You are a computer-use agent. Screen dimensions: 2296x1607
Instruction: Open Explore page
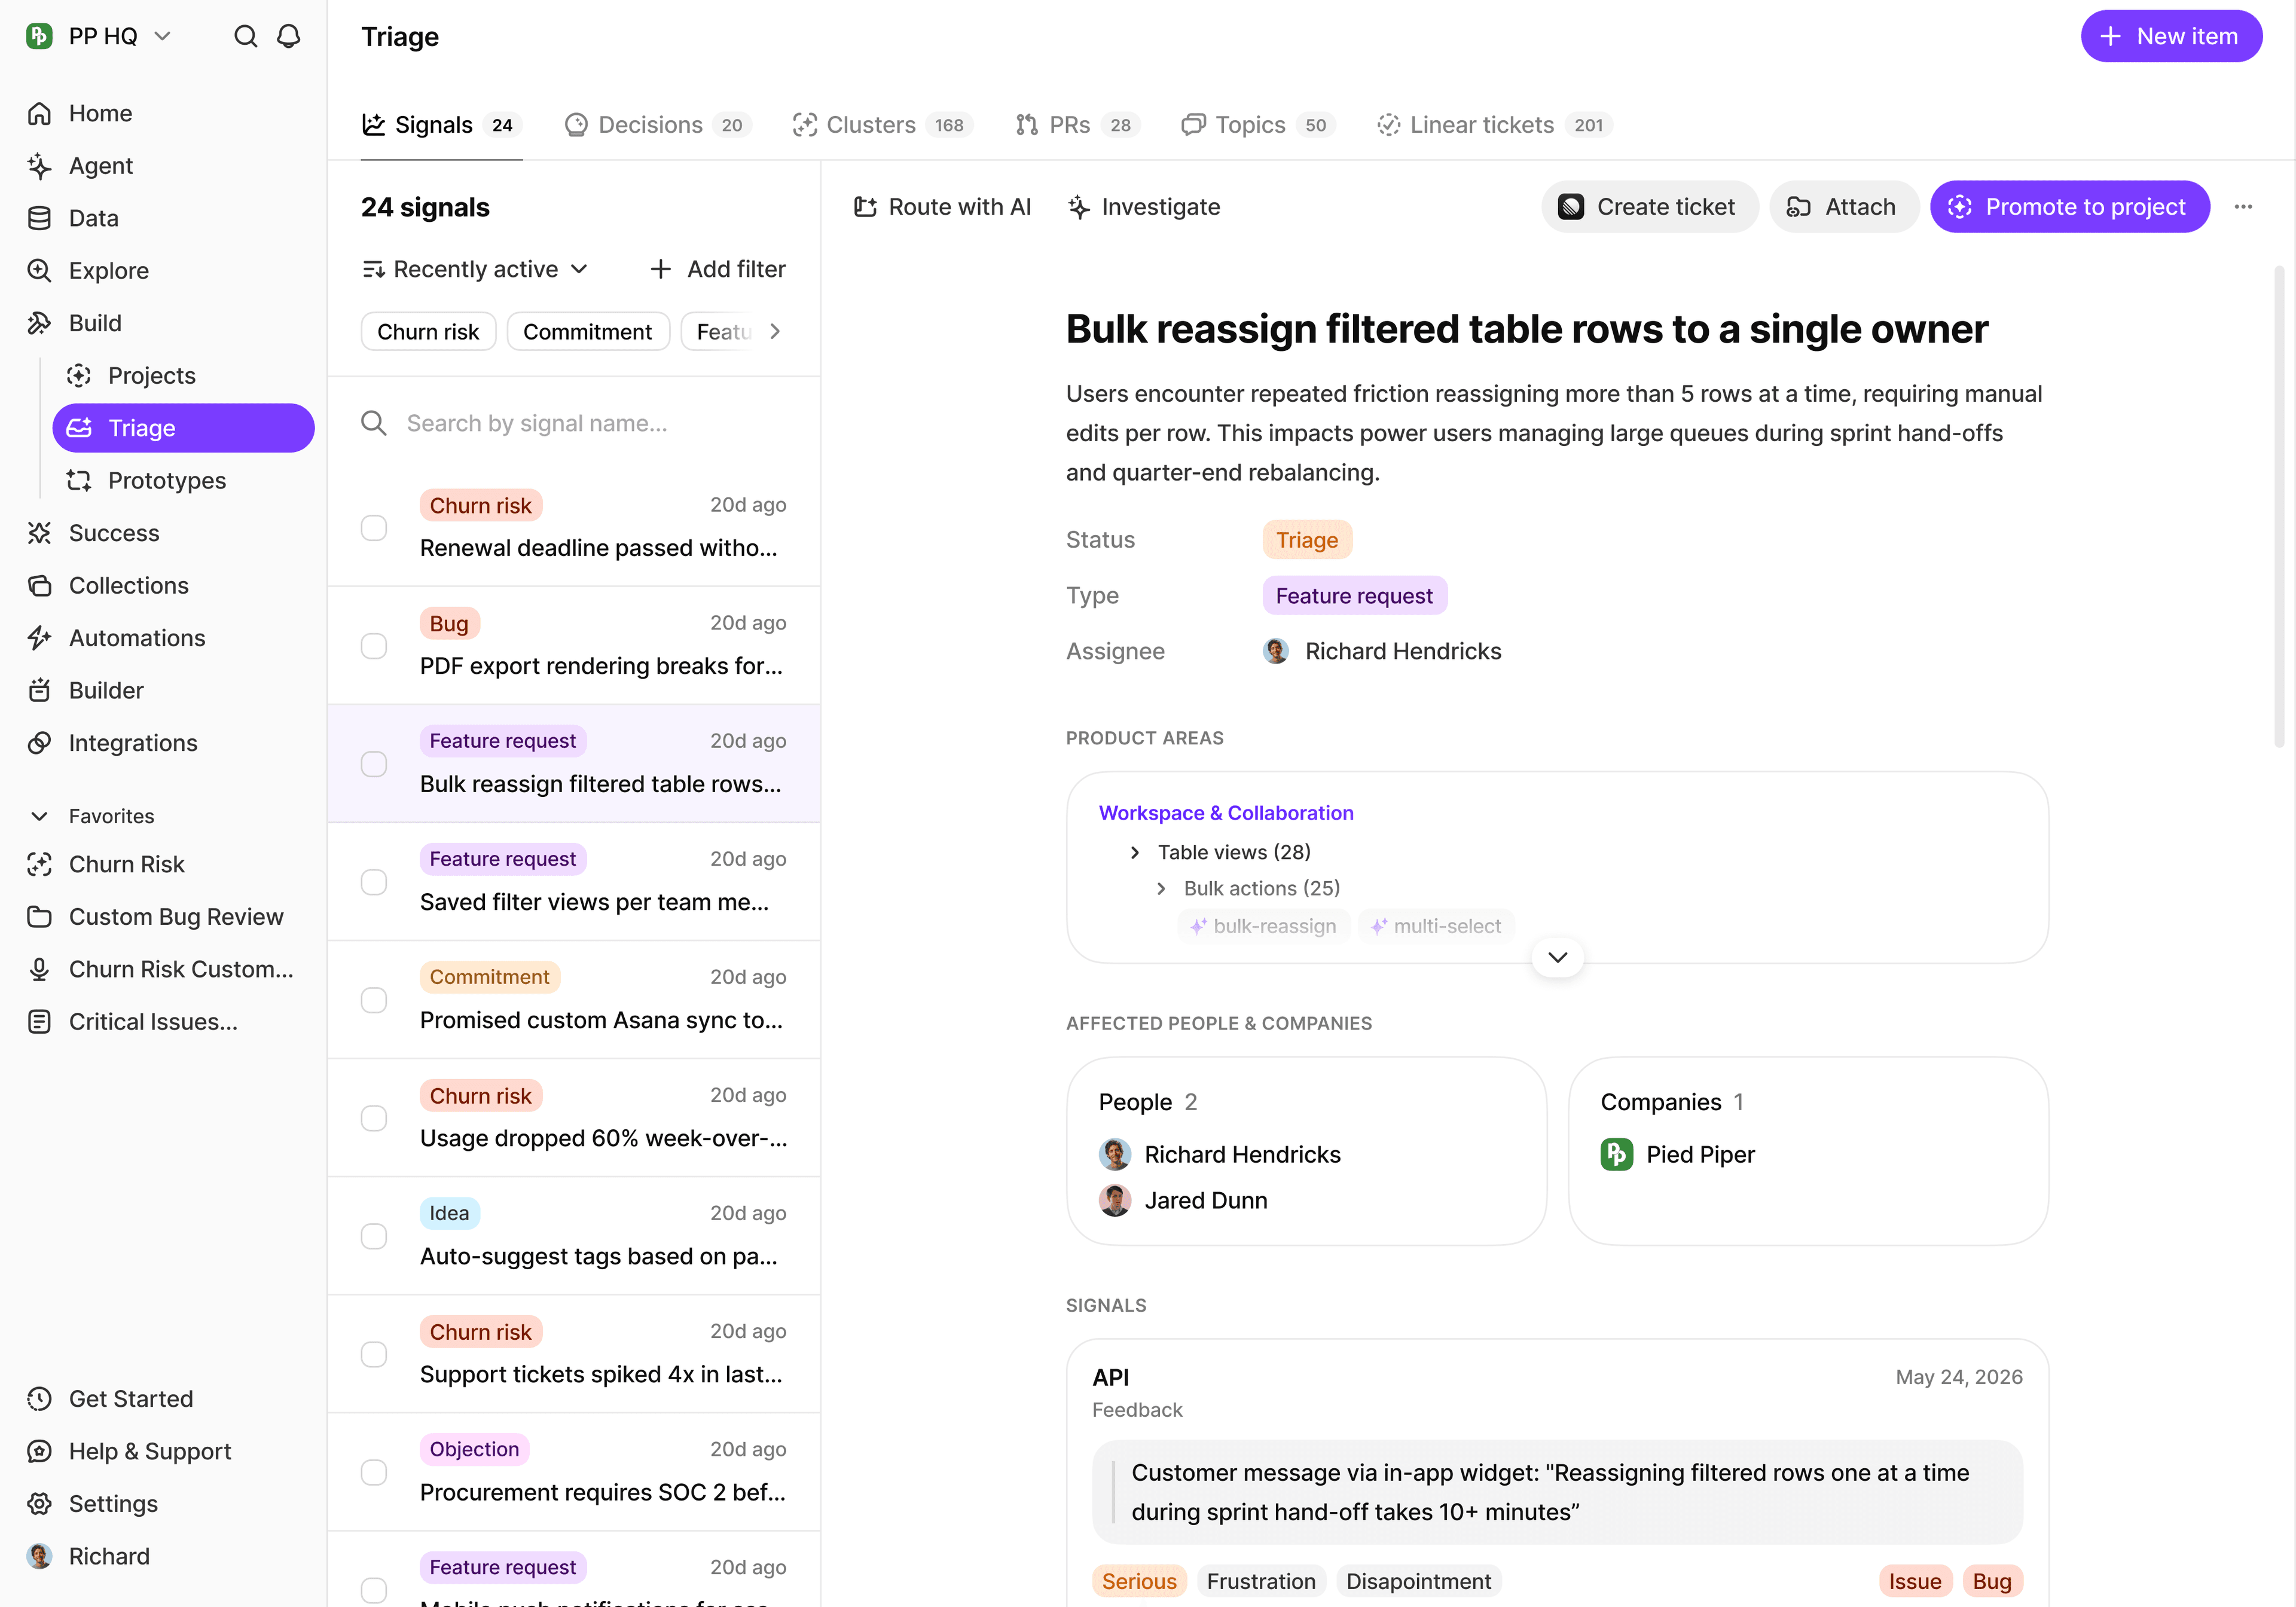(108, 271)
